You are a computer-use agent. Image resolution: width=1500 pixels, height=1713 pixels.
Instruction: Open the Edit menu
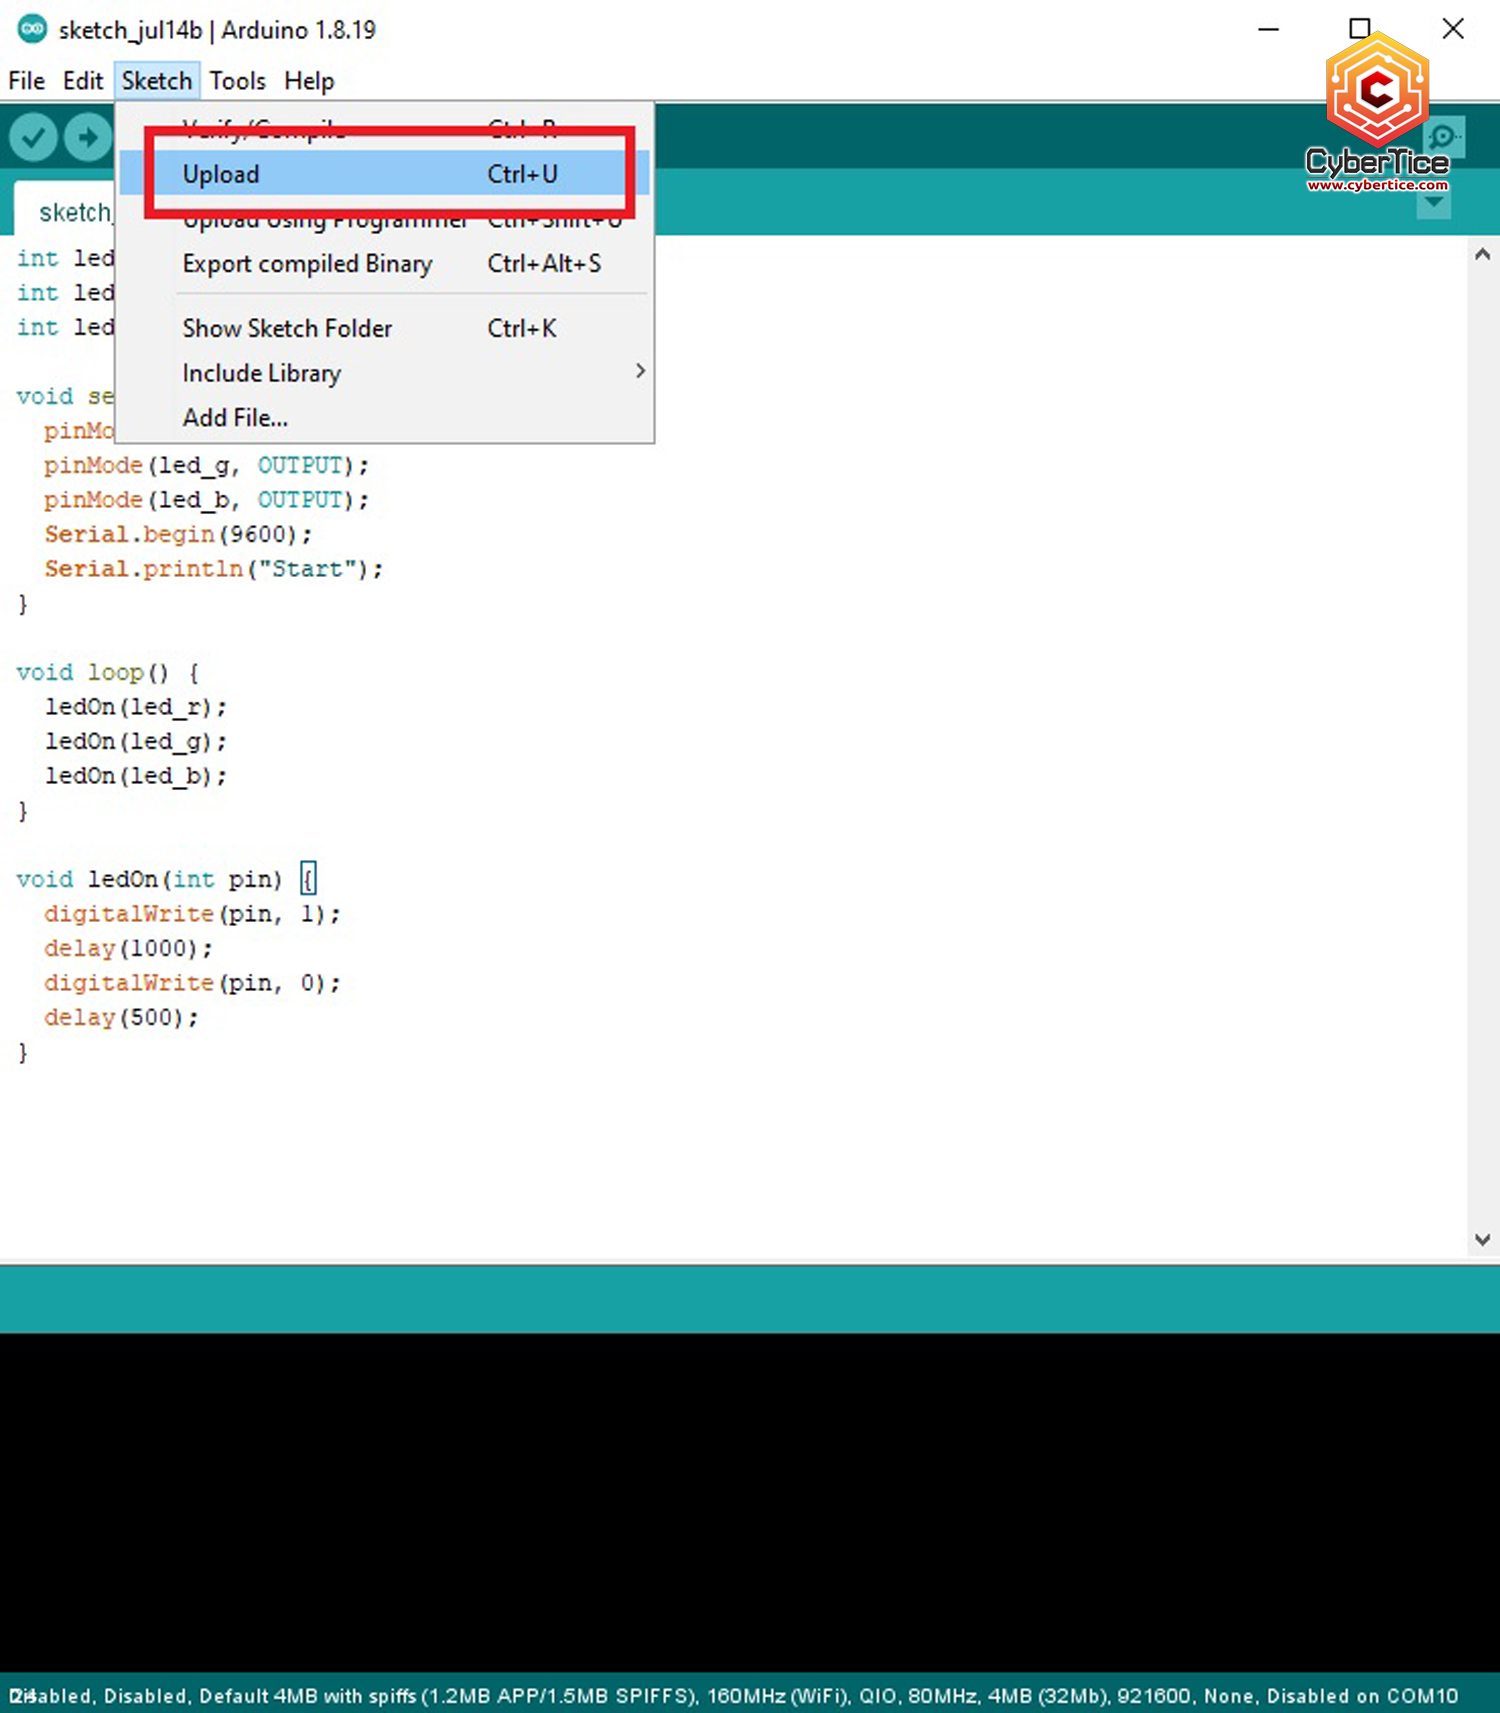(82, 81)
